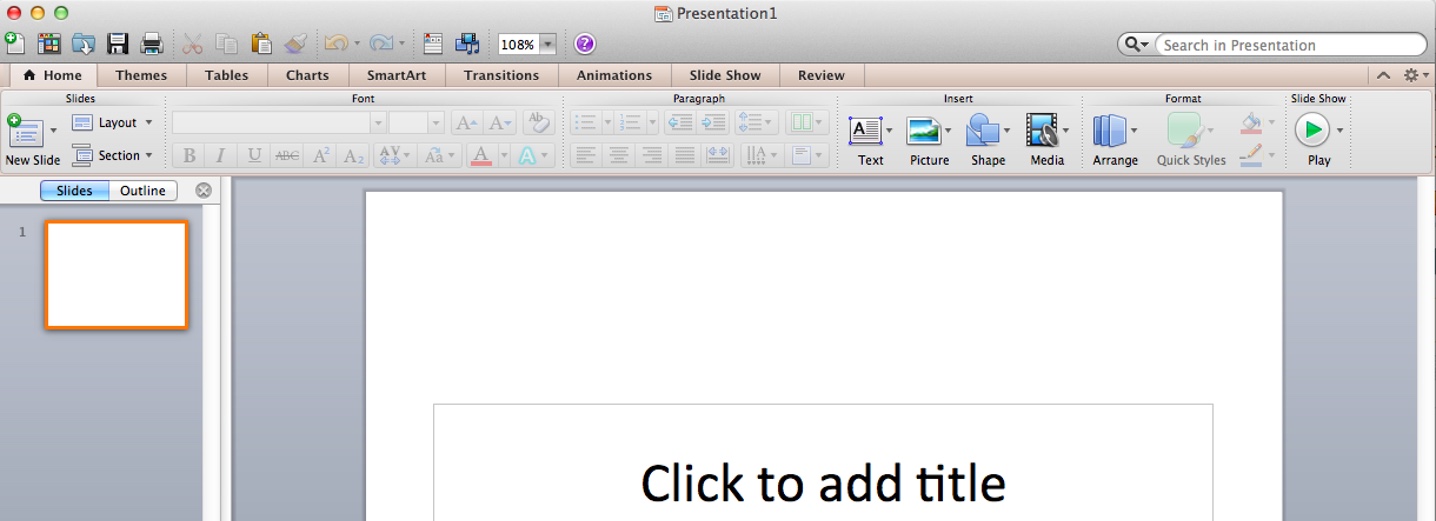Select slide 1 thumbnail
1436x521 pixels.
(x=116, y=274)
